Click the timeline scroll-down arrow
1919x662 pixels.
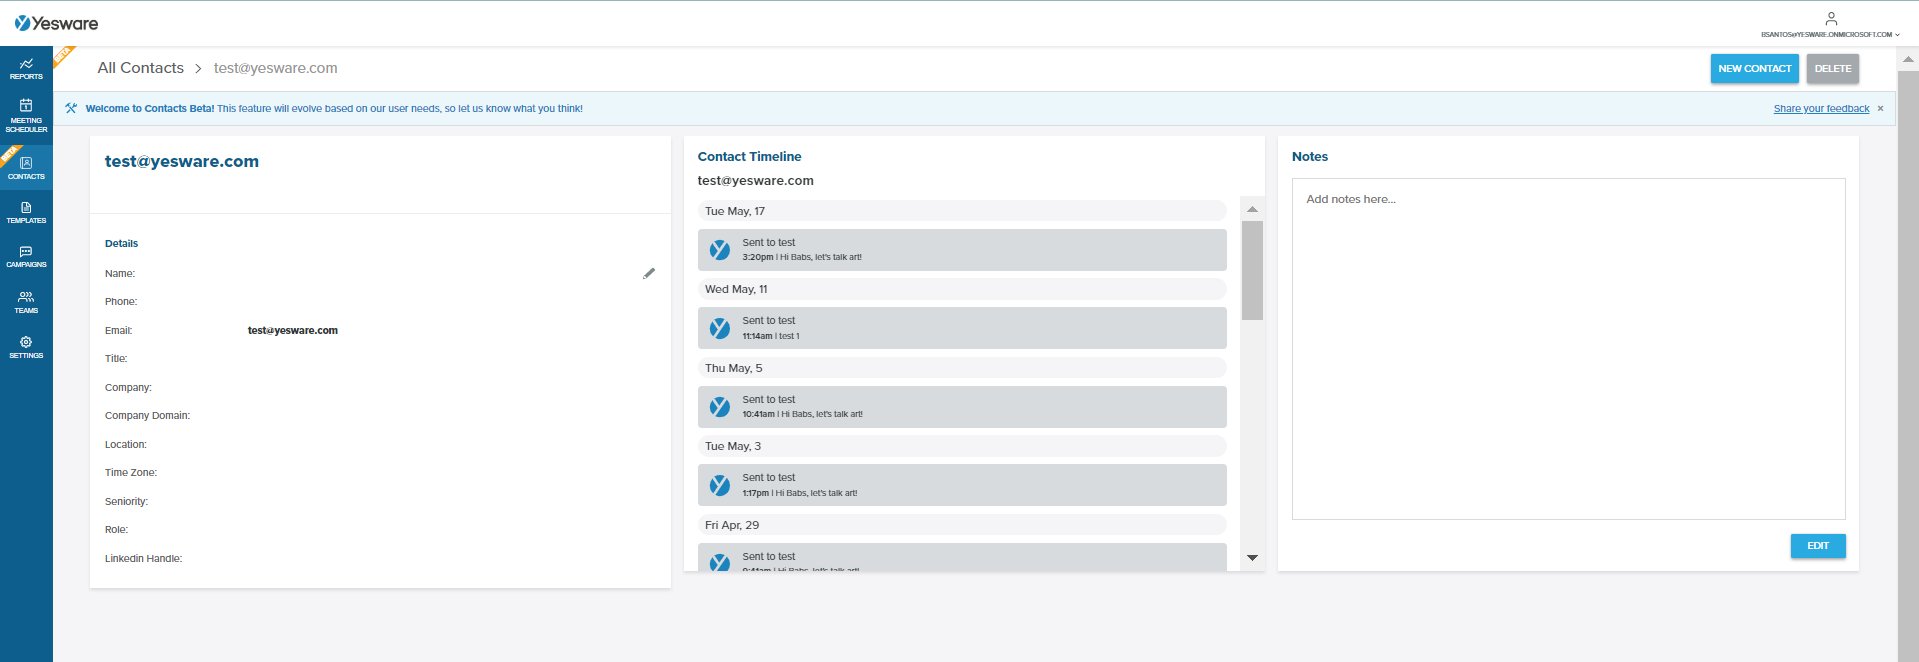1252,558
